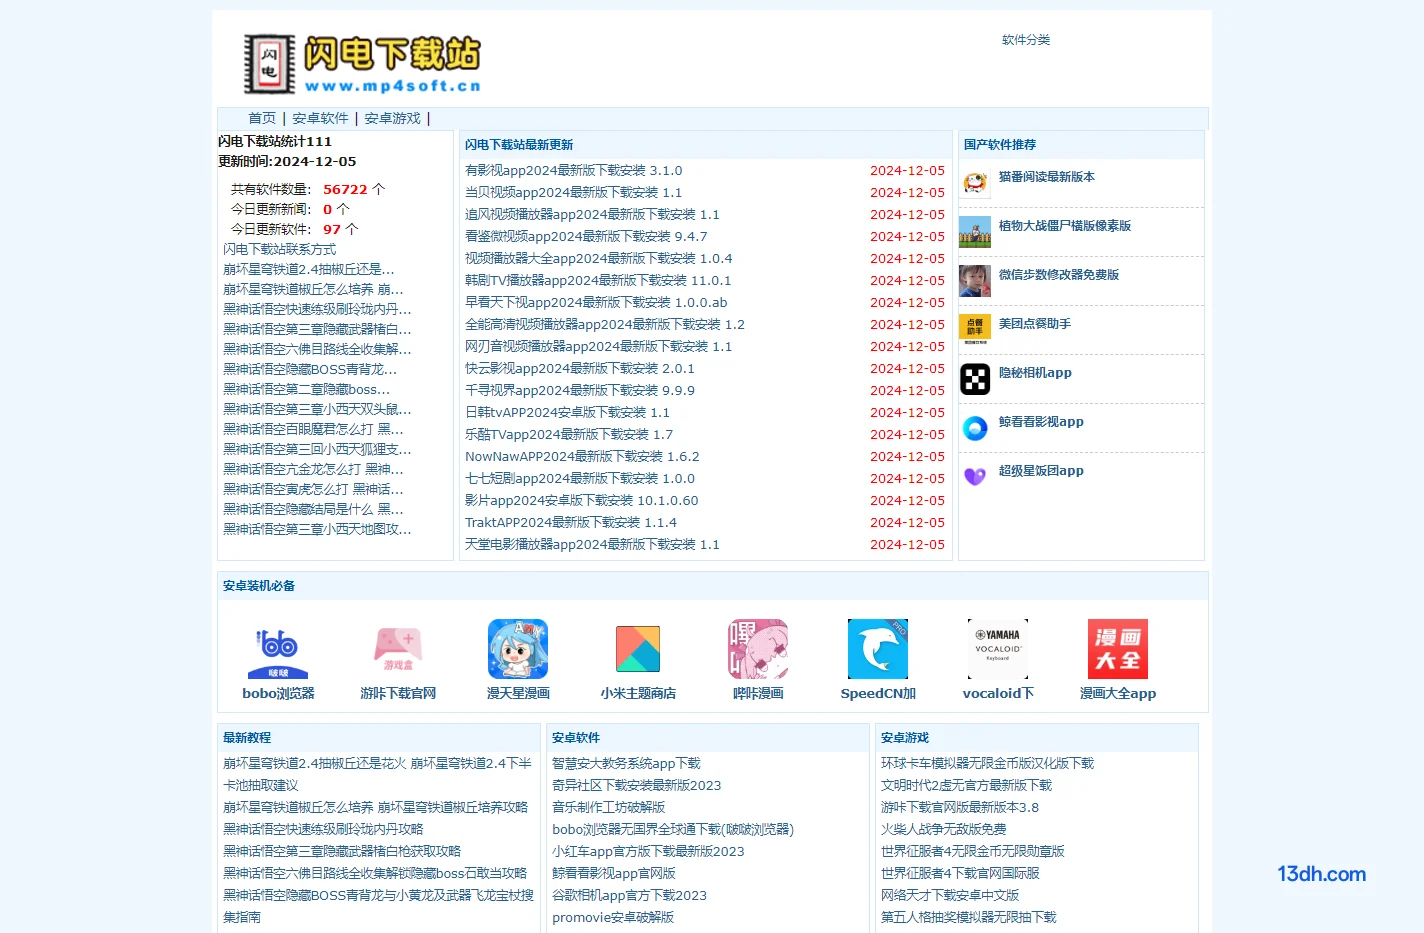
Task: Open TraktAPP2024最新版下载安装 1.1.4 link
Action: coord(571,523)
